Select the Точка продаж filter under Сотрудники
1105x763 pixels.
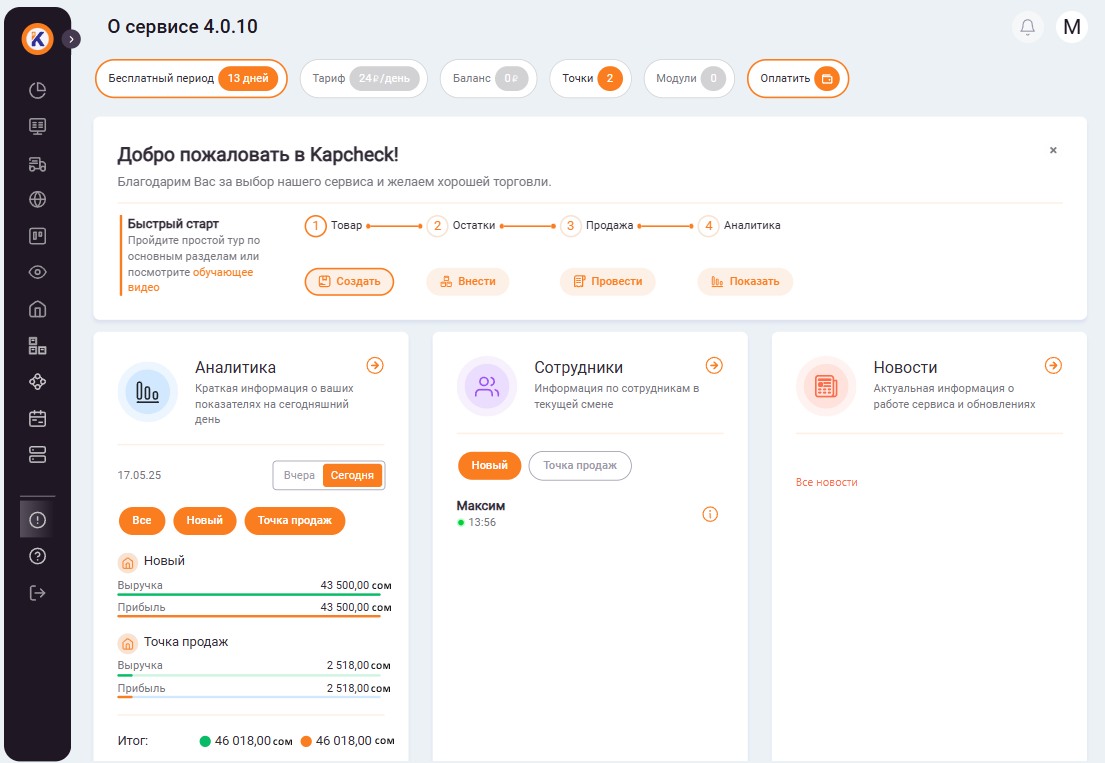[x=580, y=465]
